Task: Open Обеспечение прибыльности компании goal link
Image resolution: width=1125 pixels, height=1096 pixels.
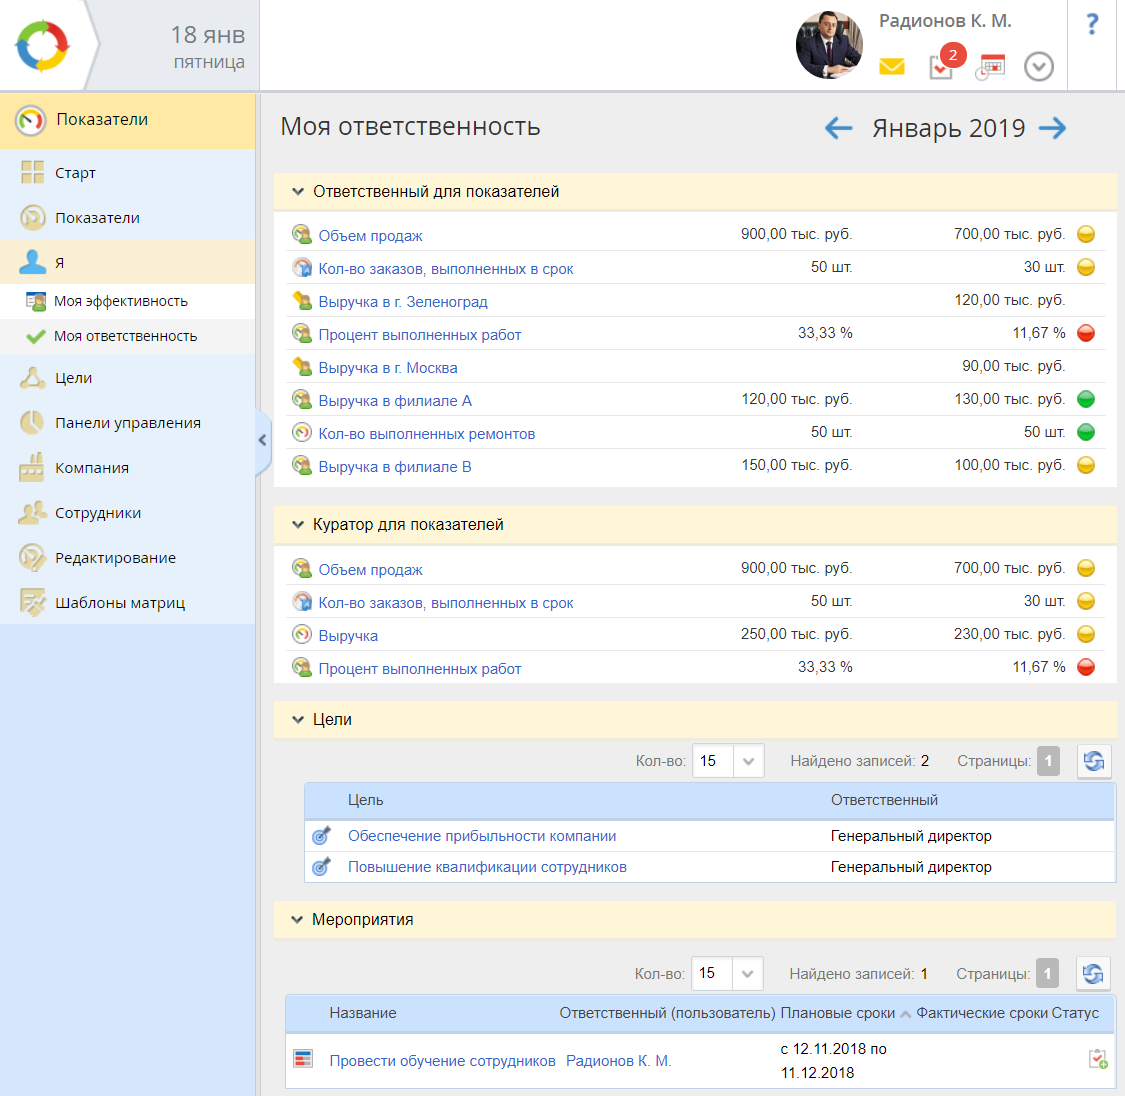Action: click(x=482, y=836)
